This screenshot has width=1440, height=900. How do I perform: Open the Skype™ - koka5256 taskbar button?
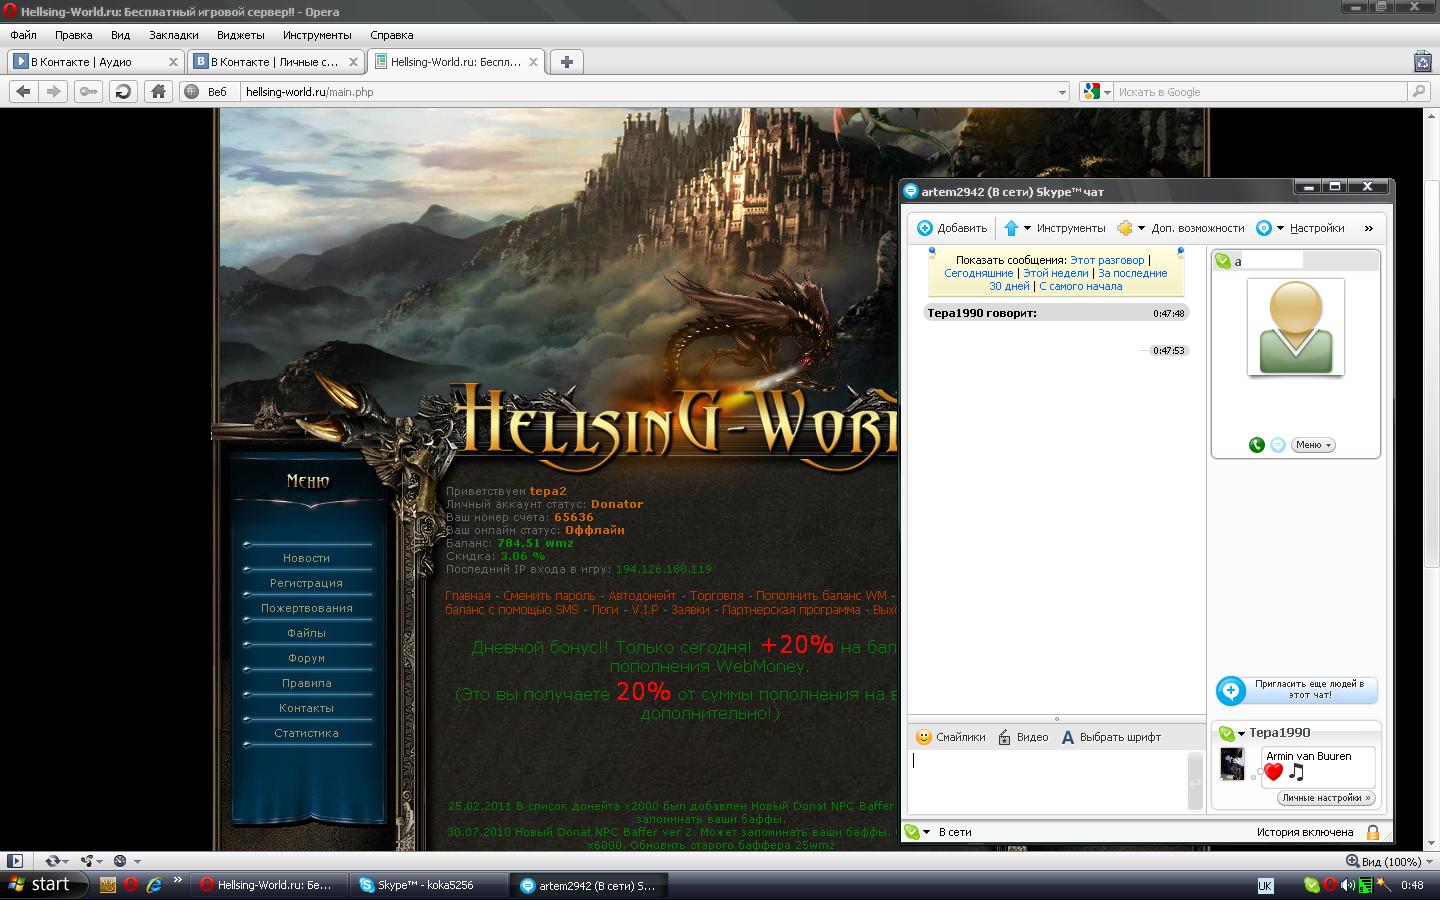(x=428, y=885)
